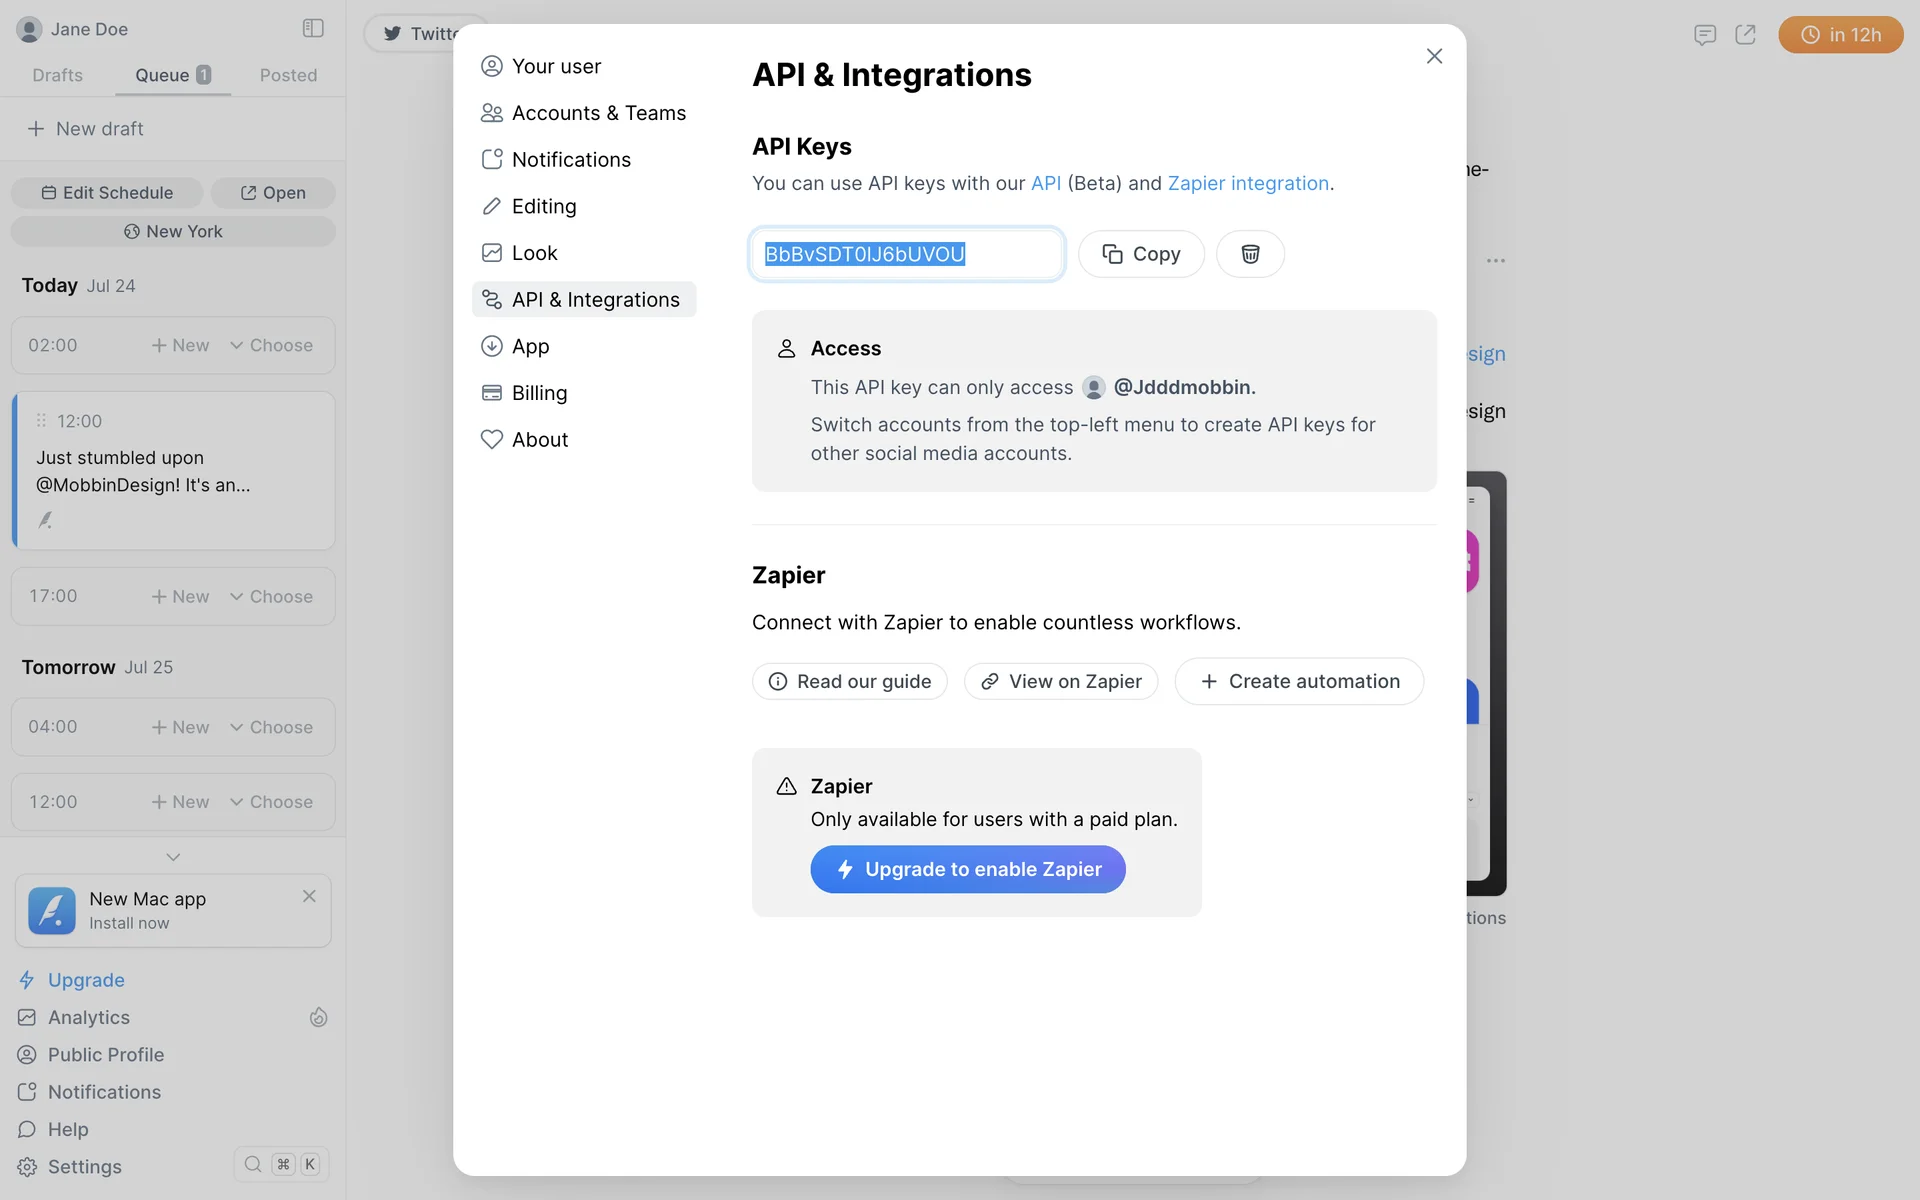1920x1200 pixels.
Task: Expand Choose dropdown for 02:00 slot
Action: click(x=271, y=345)
